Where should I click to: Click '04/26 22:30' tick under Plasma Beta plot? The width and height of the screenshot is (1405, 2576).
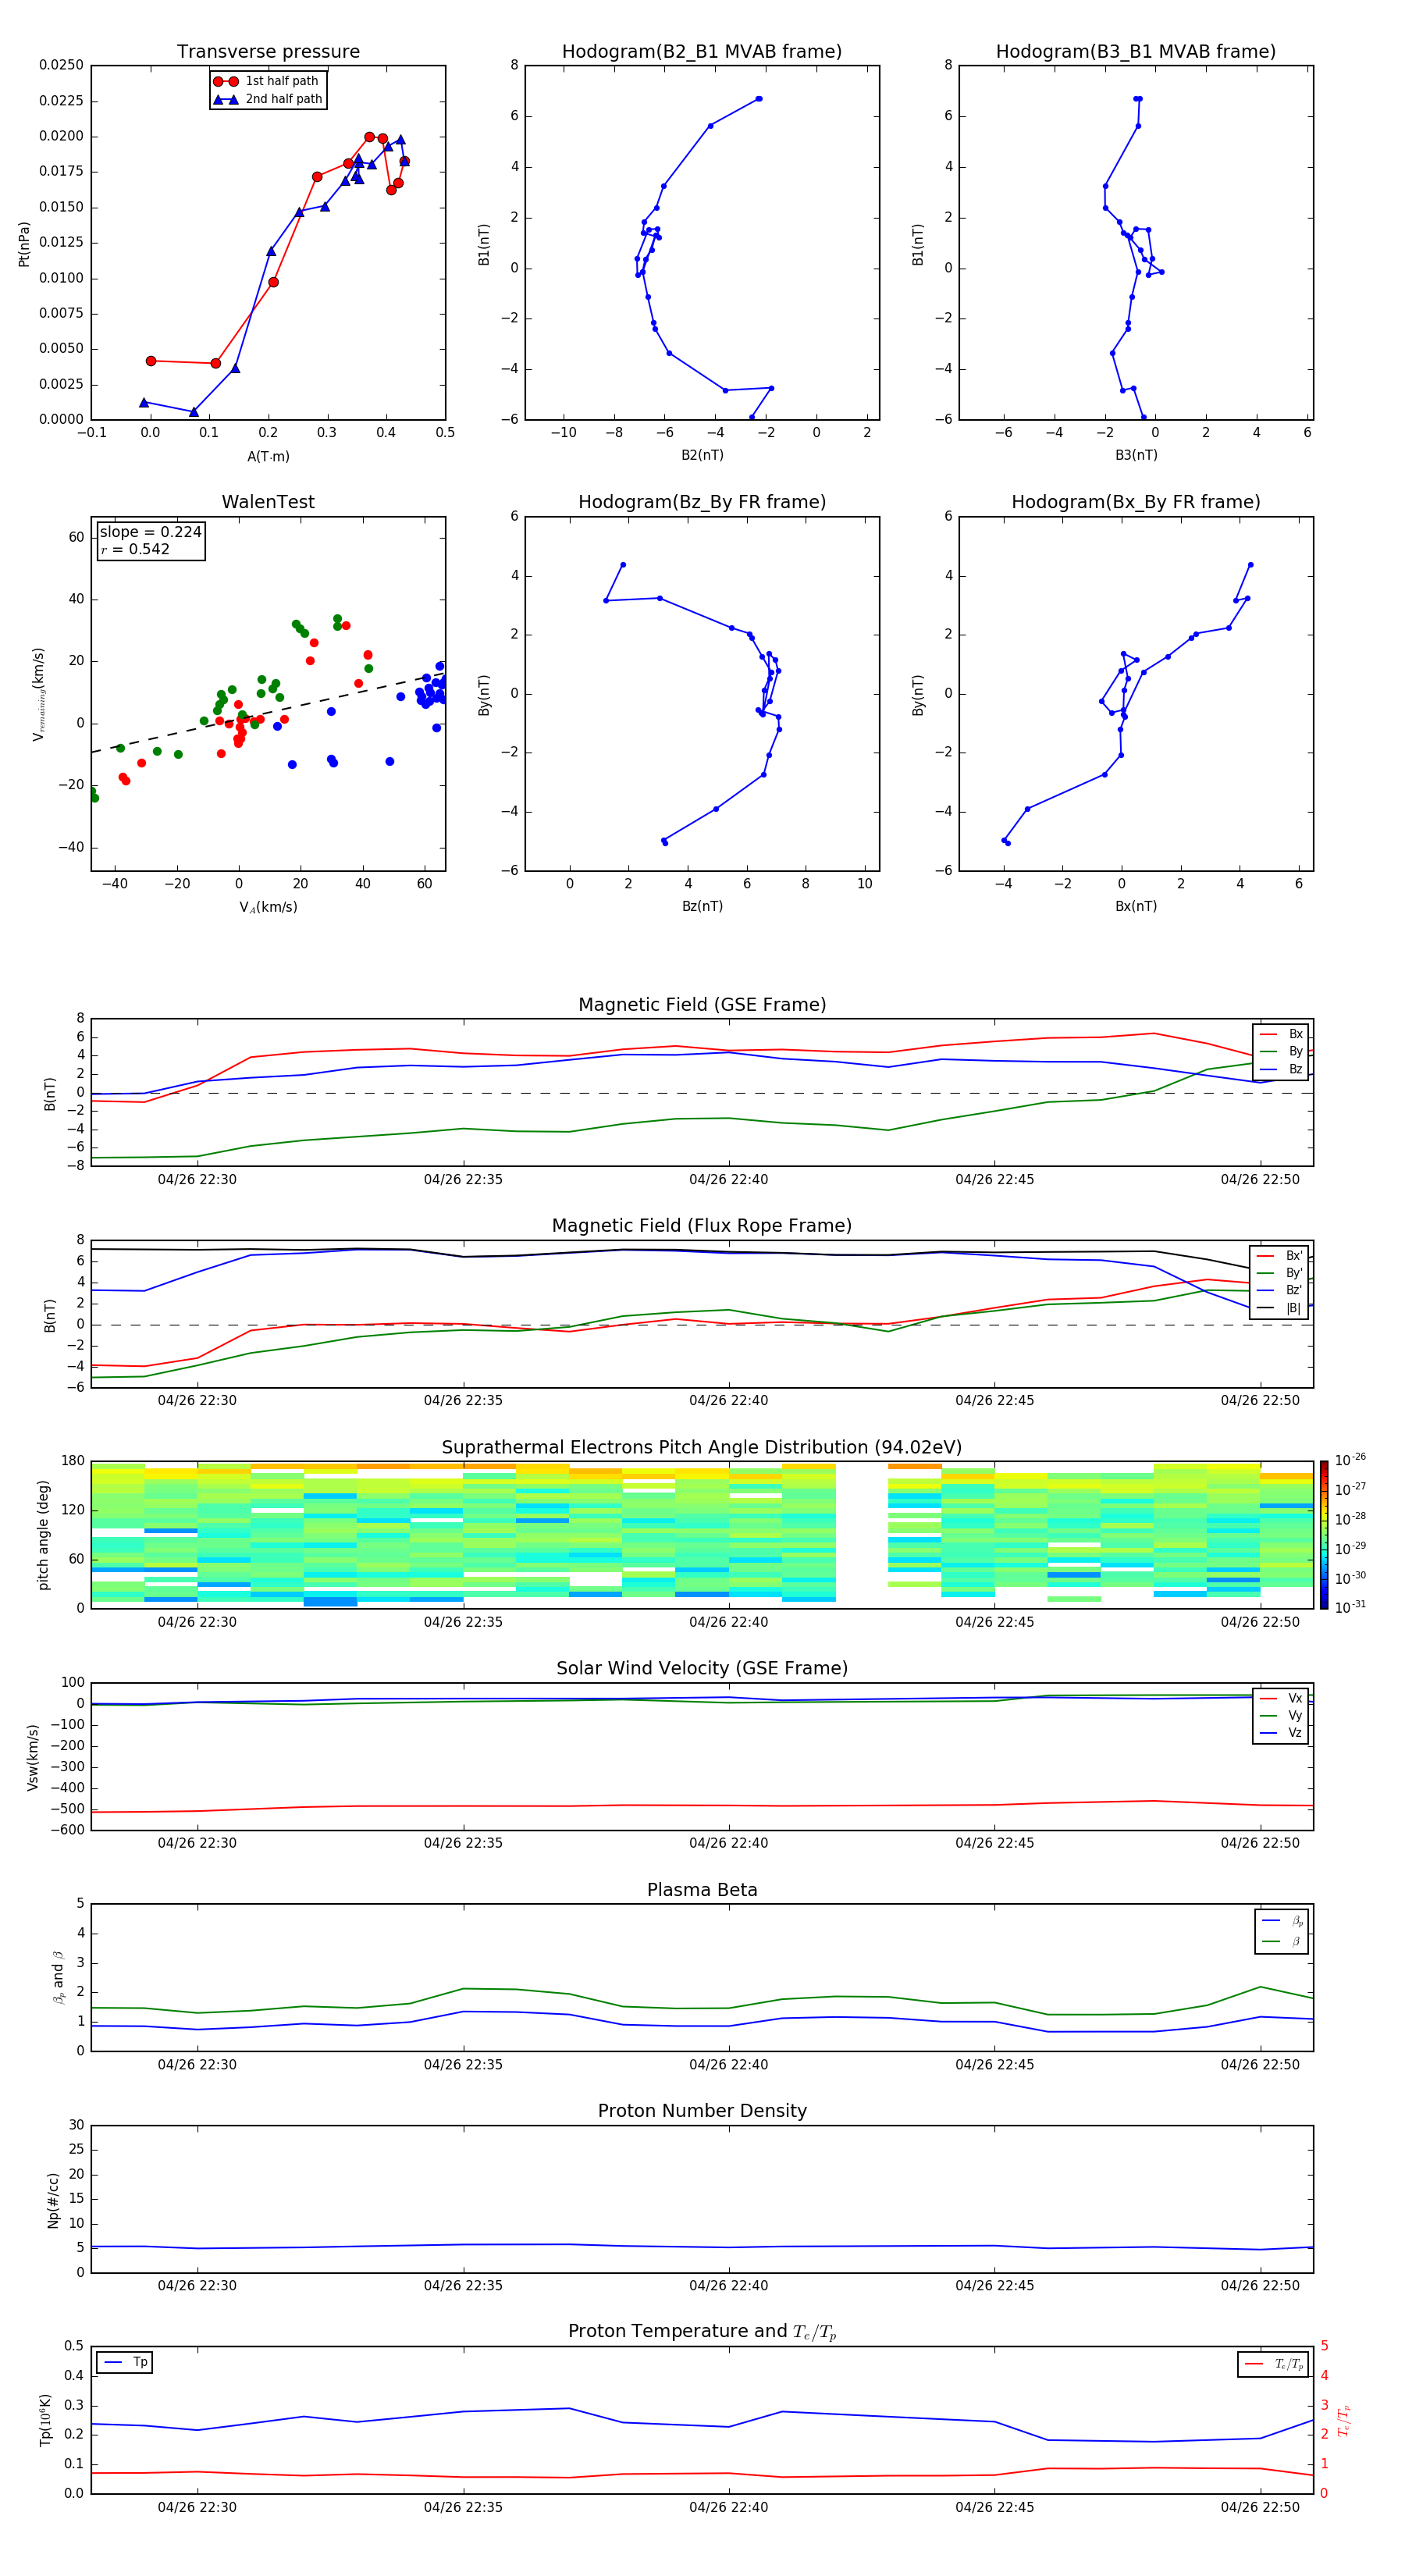click(197, 2065)
